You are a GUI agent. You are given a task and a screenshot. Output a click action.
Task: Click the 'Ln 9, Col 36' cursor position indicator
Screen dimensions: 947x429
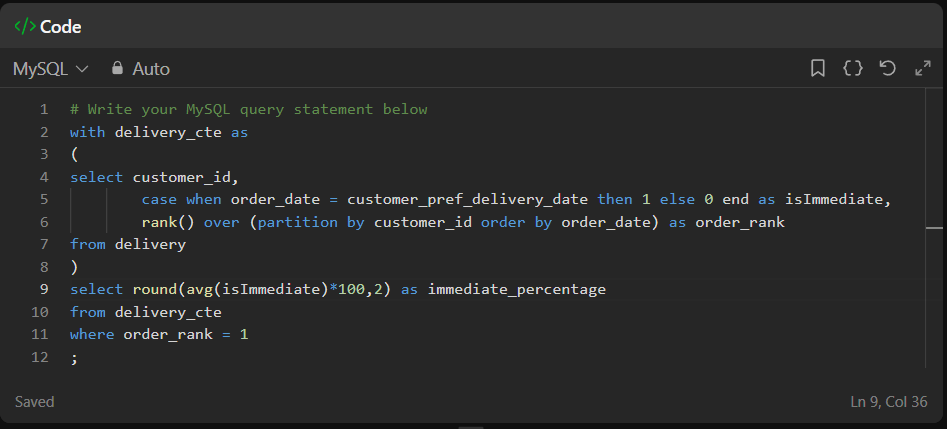[889, 402]
